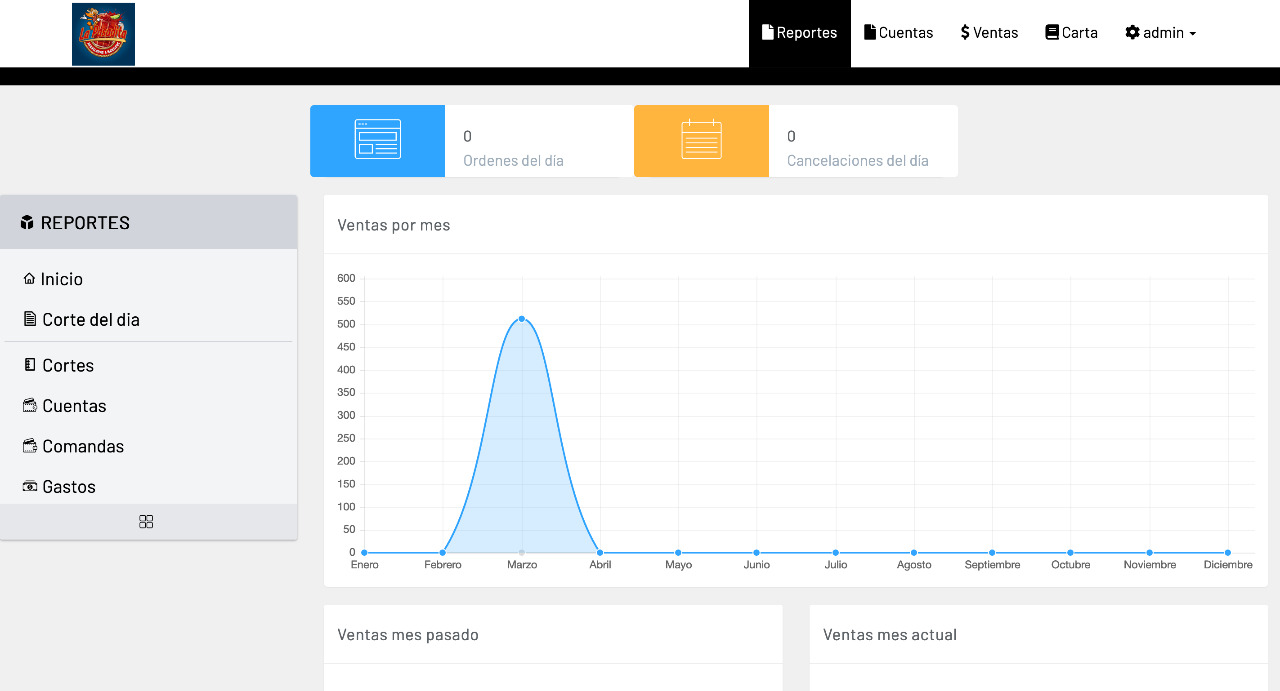Click the Abril data point on chart
Viewport: 1280px width, 691px height.
600,552
